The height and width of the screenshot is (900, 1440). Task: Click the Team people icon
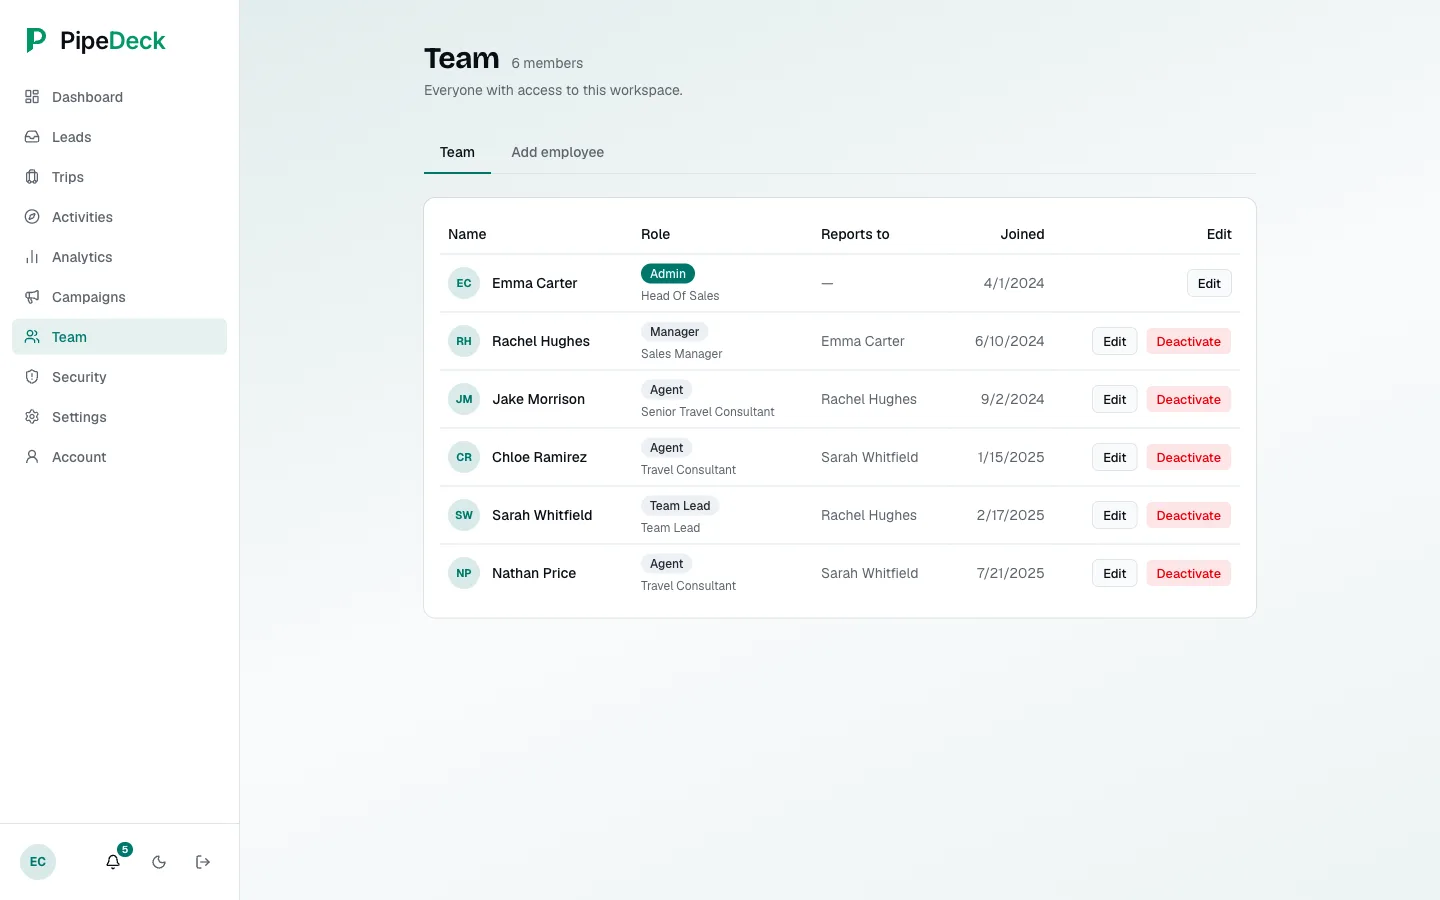32,337
